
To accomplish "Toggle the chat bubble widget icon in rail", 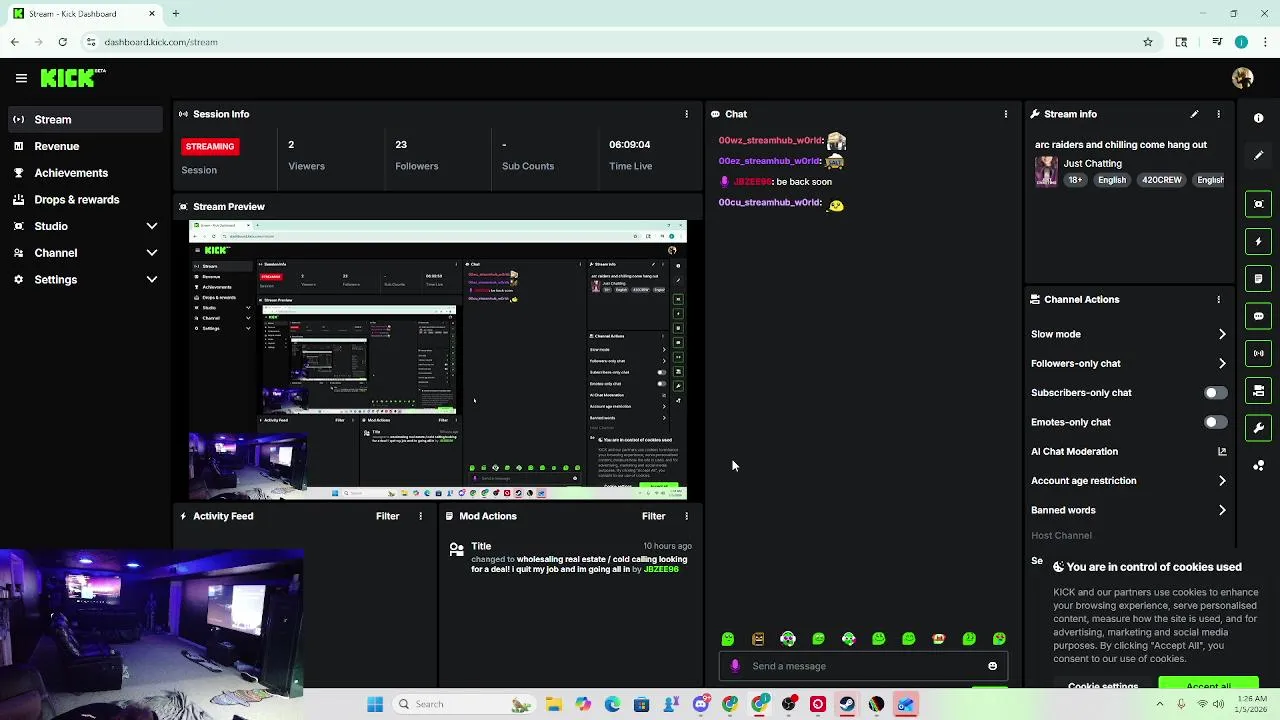I will [x=1259, y=316].
